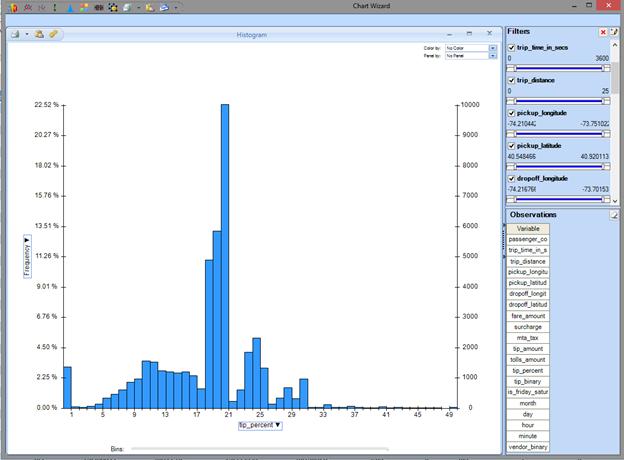This screenshot has height=460, width=624.
Task: Toggle the trip_distance filter checkbox
Action: (512, 79)
